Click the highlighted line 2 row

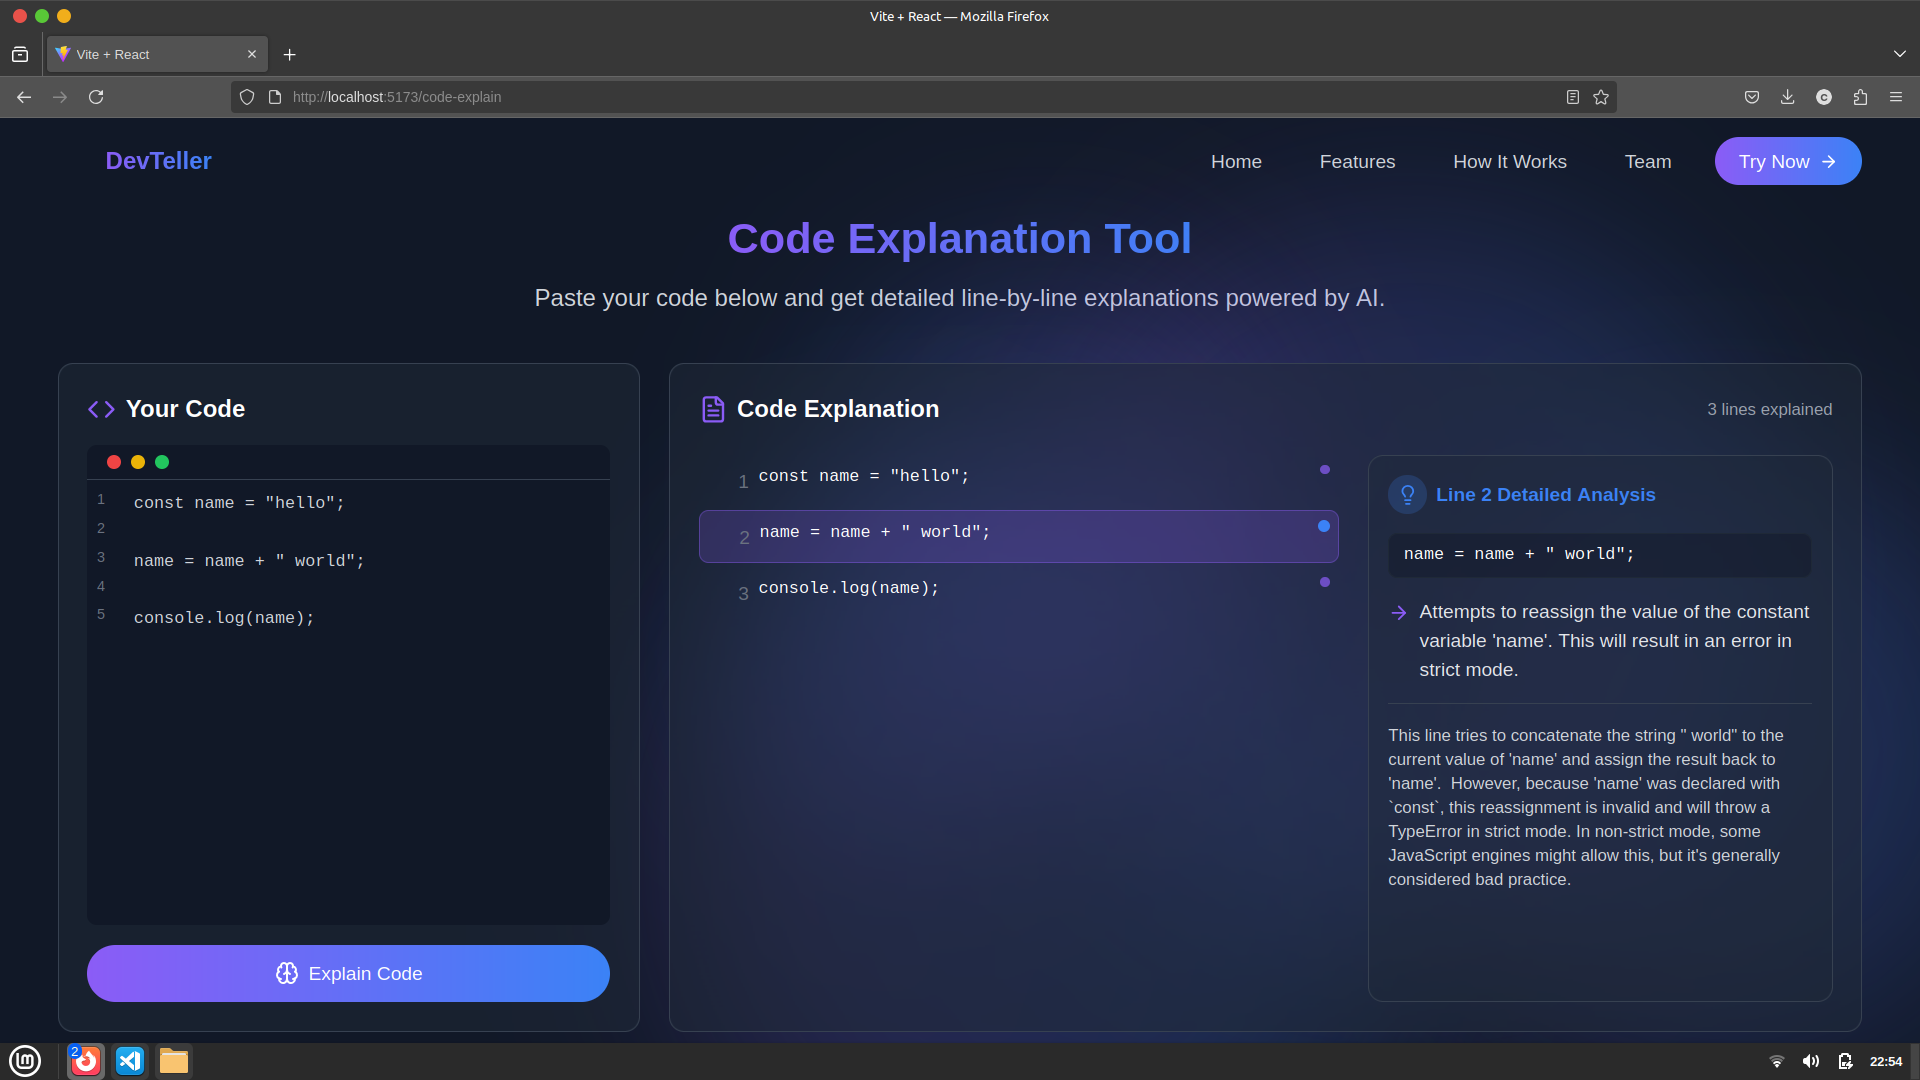[1018, 536]
